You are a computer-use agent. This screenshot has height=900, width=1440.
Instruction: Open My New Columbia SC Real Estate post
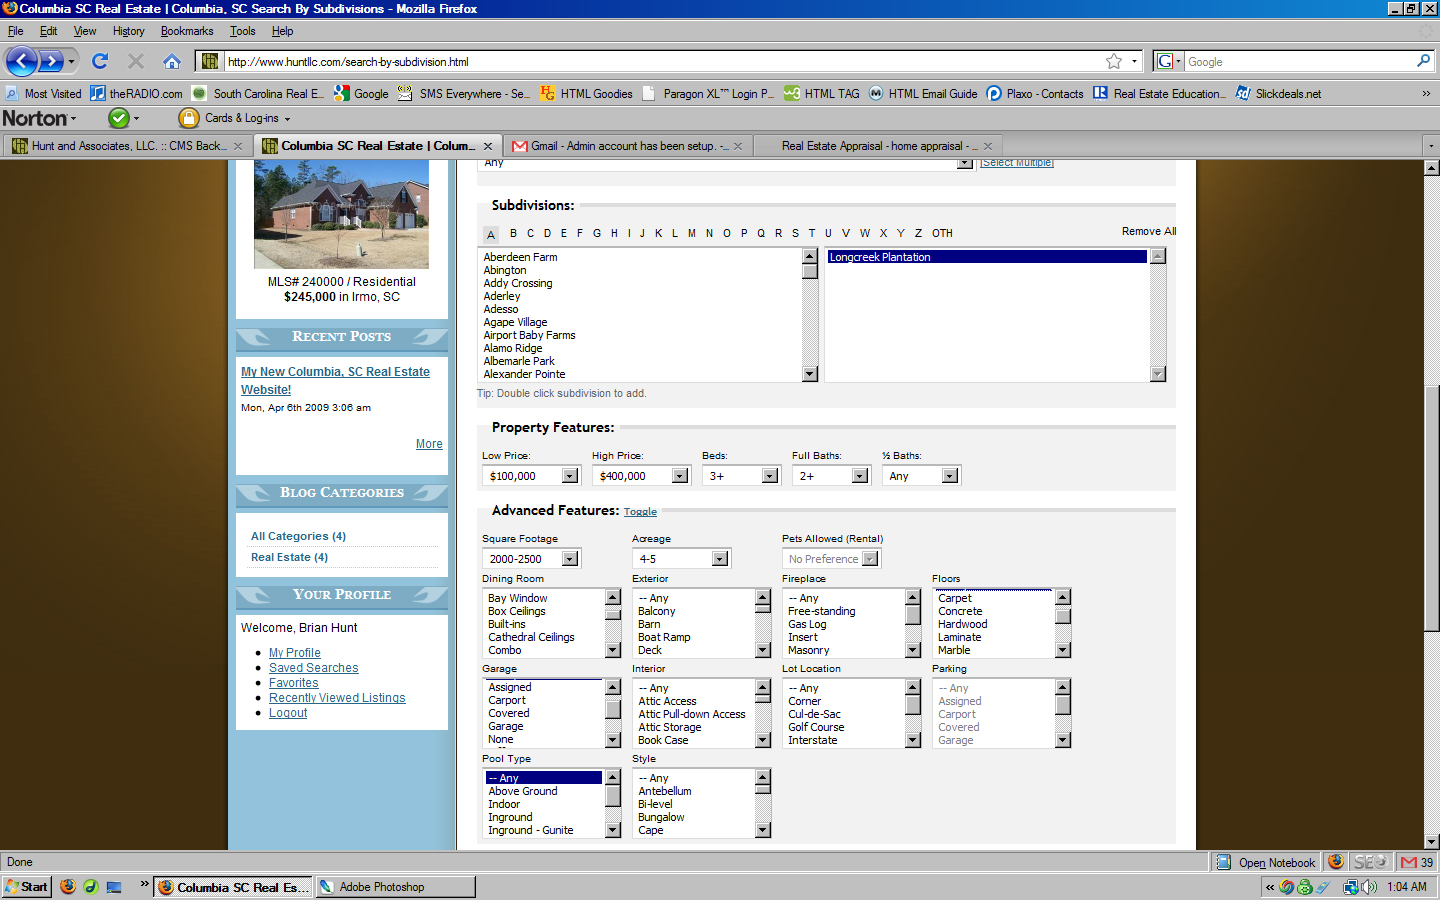[335, 380]
